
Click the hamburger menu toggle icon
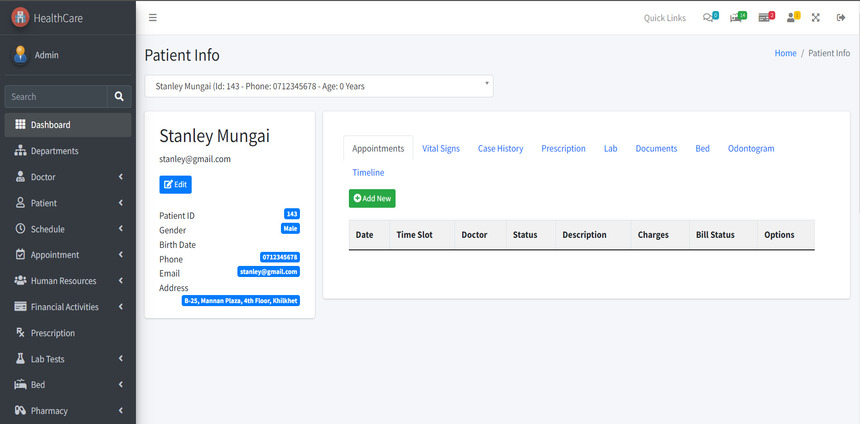tap(152, 18)
